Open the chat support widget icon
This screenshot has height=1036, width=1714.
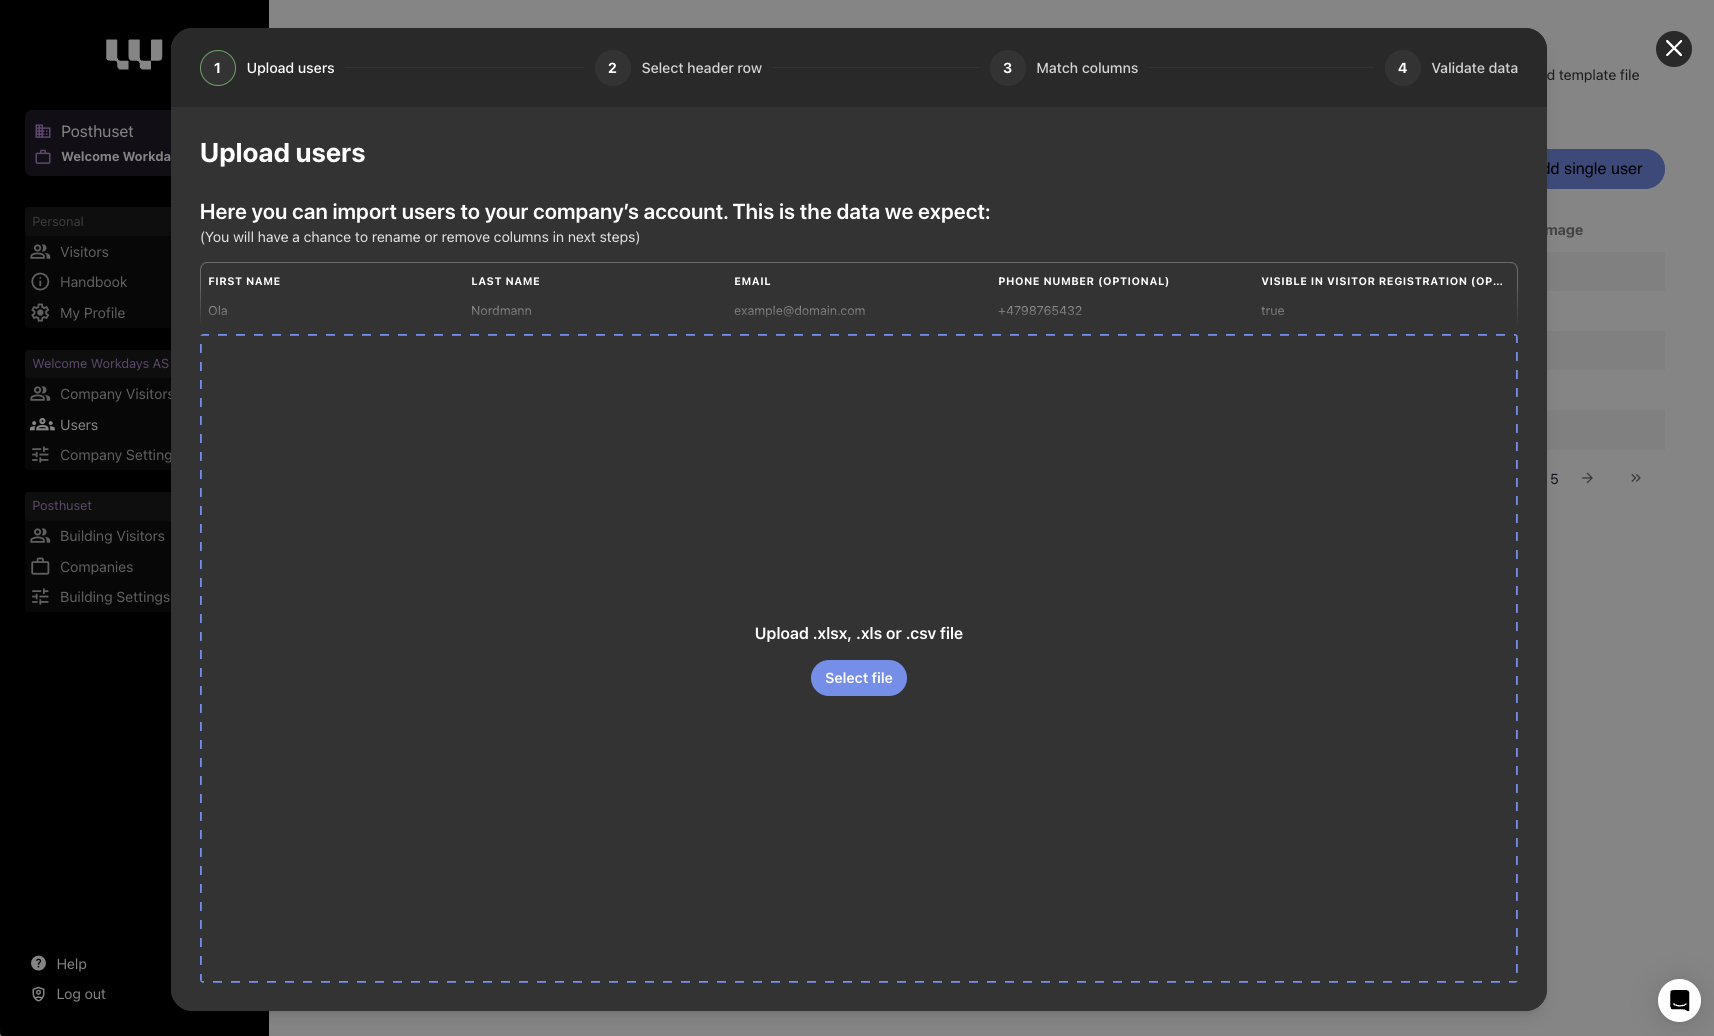(x=1679, y=1000)
